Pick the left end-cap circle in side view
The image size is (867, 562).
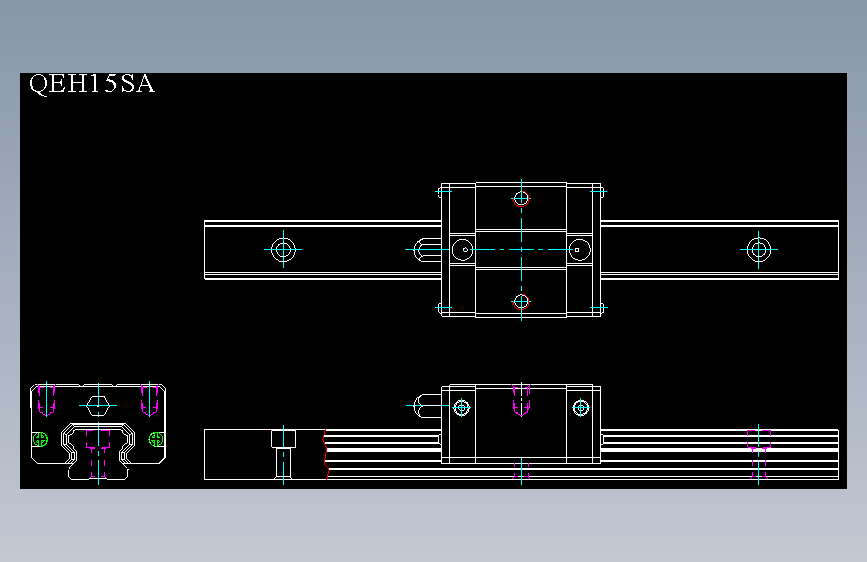click(x=462, y=408)
